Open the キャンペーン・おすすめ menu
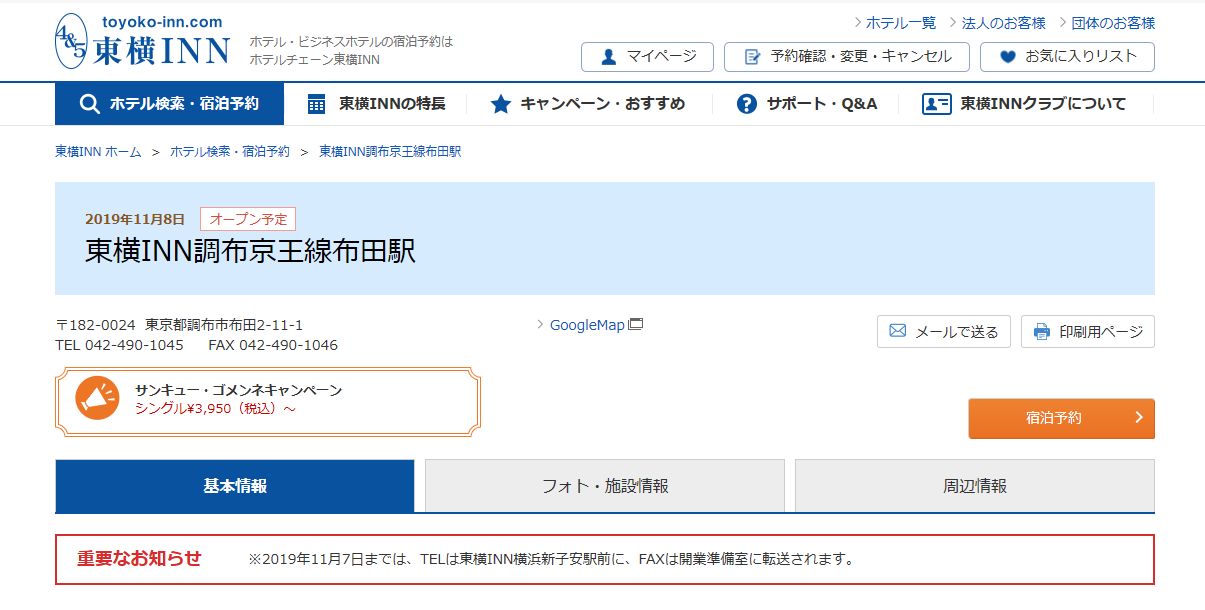The height and width of the screenshot is (610, 1205). click(590, 104)
